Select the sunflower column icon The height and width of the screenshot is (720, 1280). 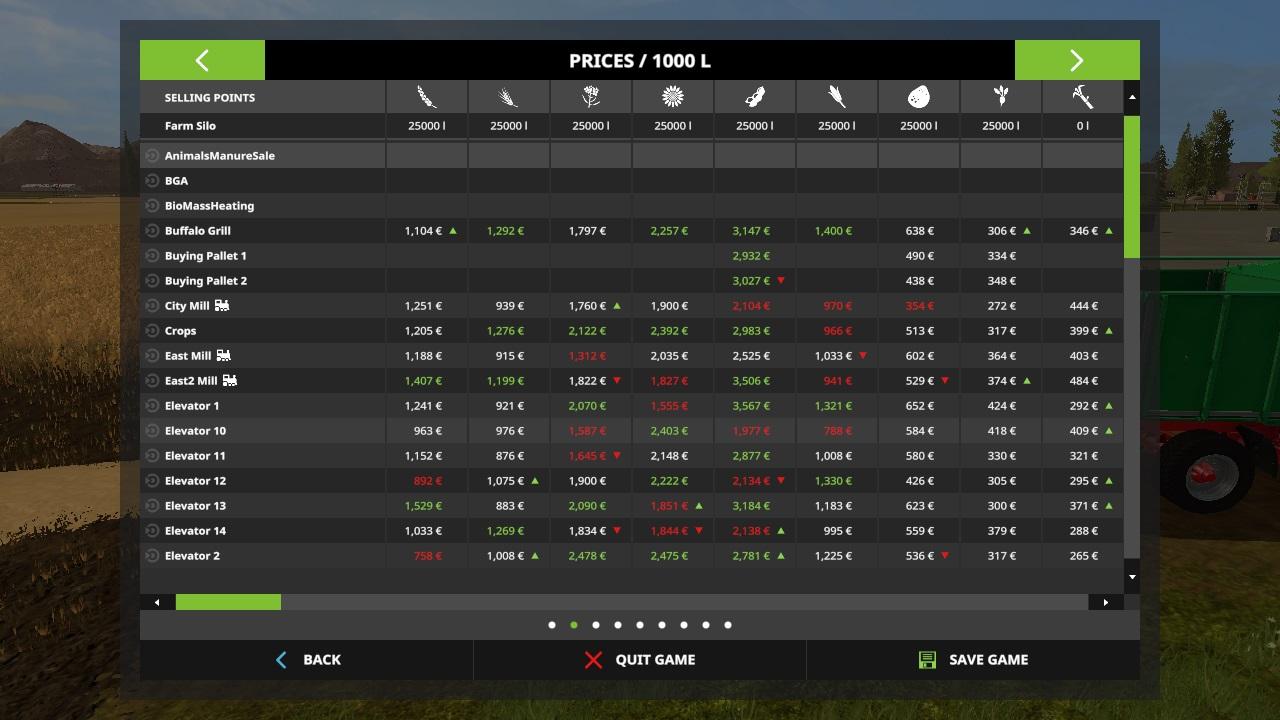[673, 97]
